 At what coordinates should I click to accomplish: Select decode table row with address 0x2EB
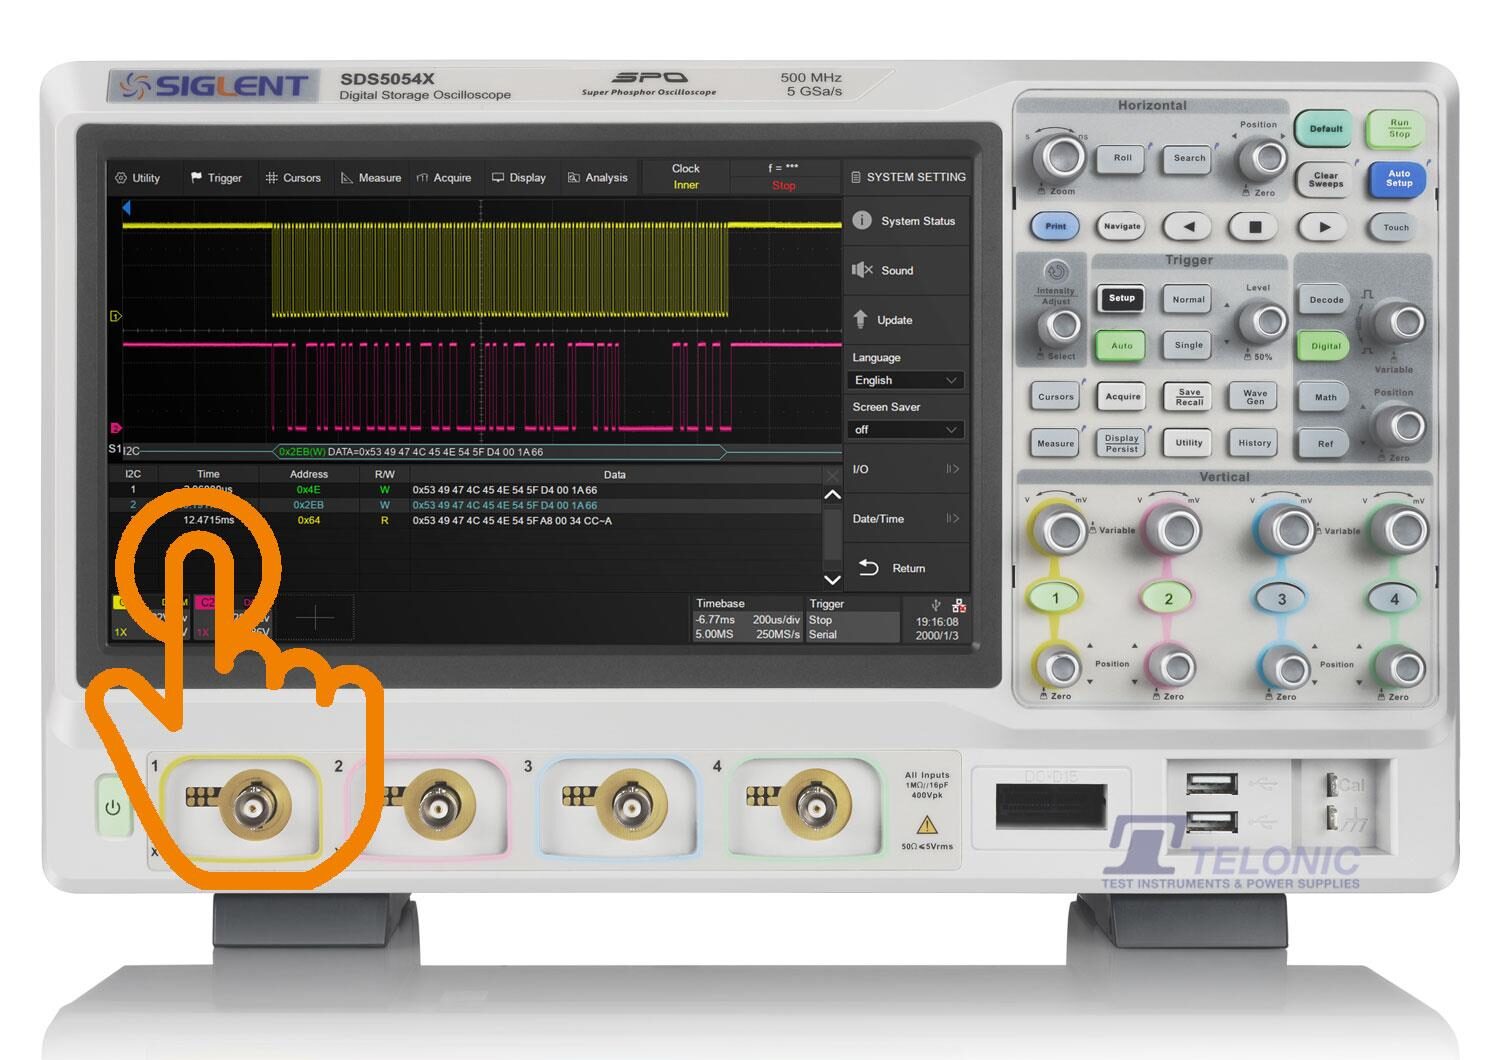(465, 505)
